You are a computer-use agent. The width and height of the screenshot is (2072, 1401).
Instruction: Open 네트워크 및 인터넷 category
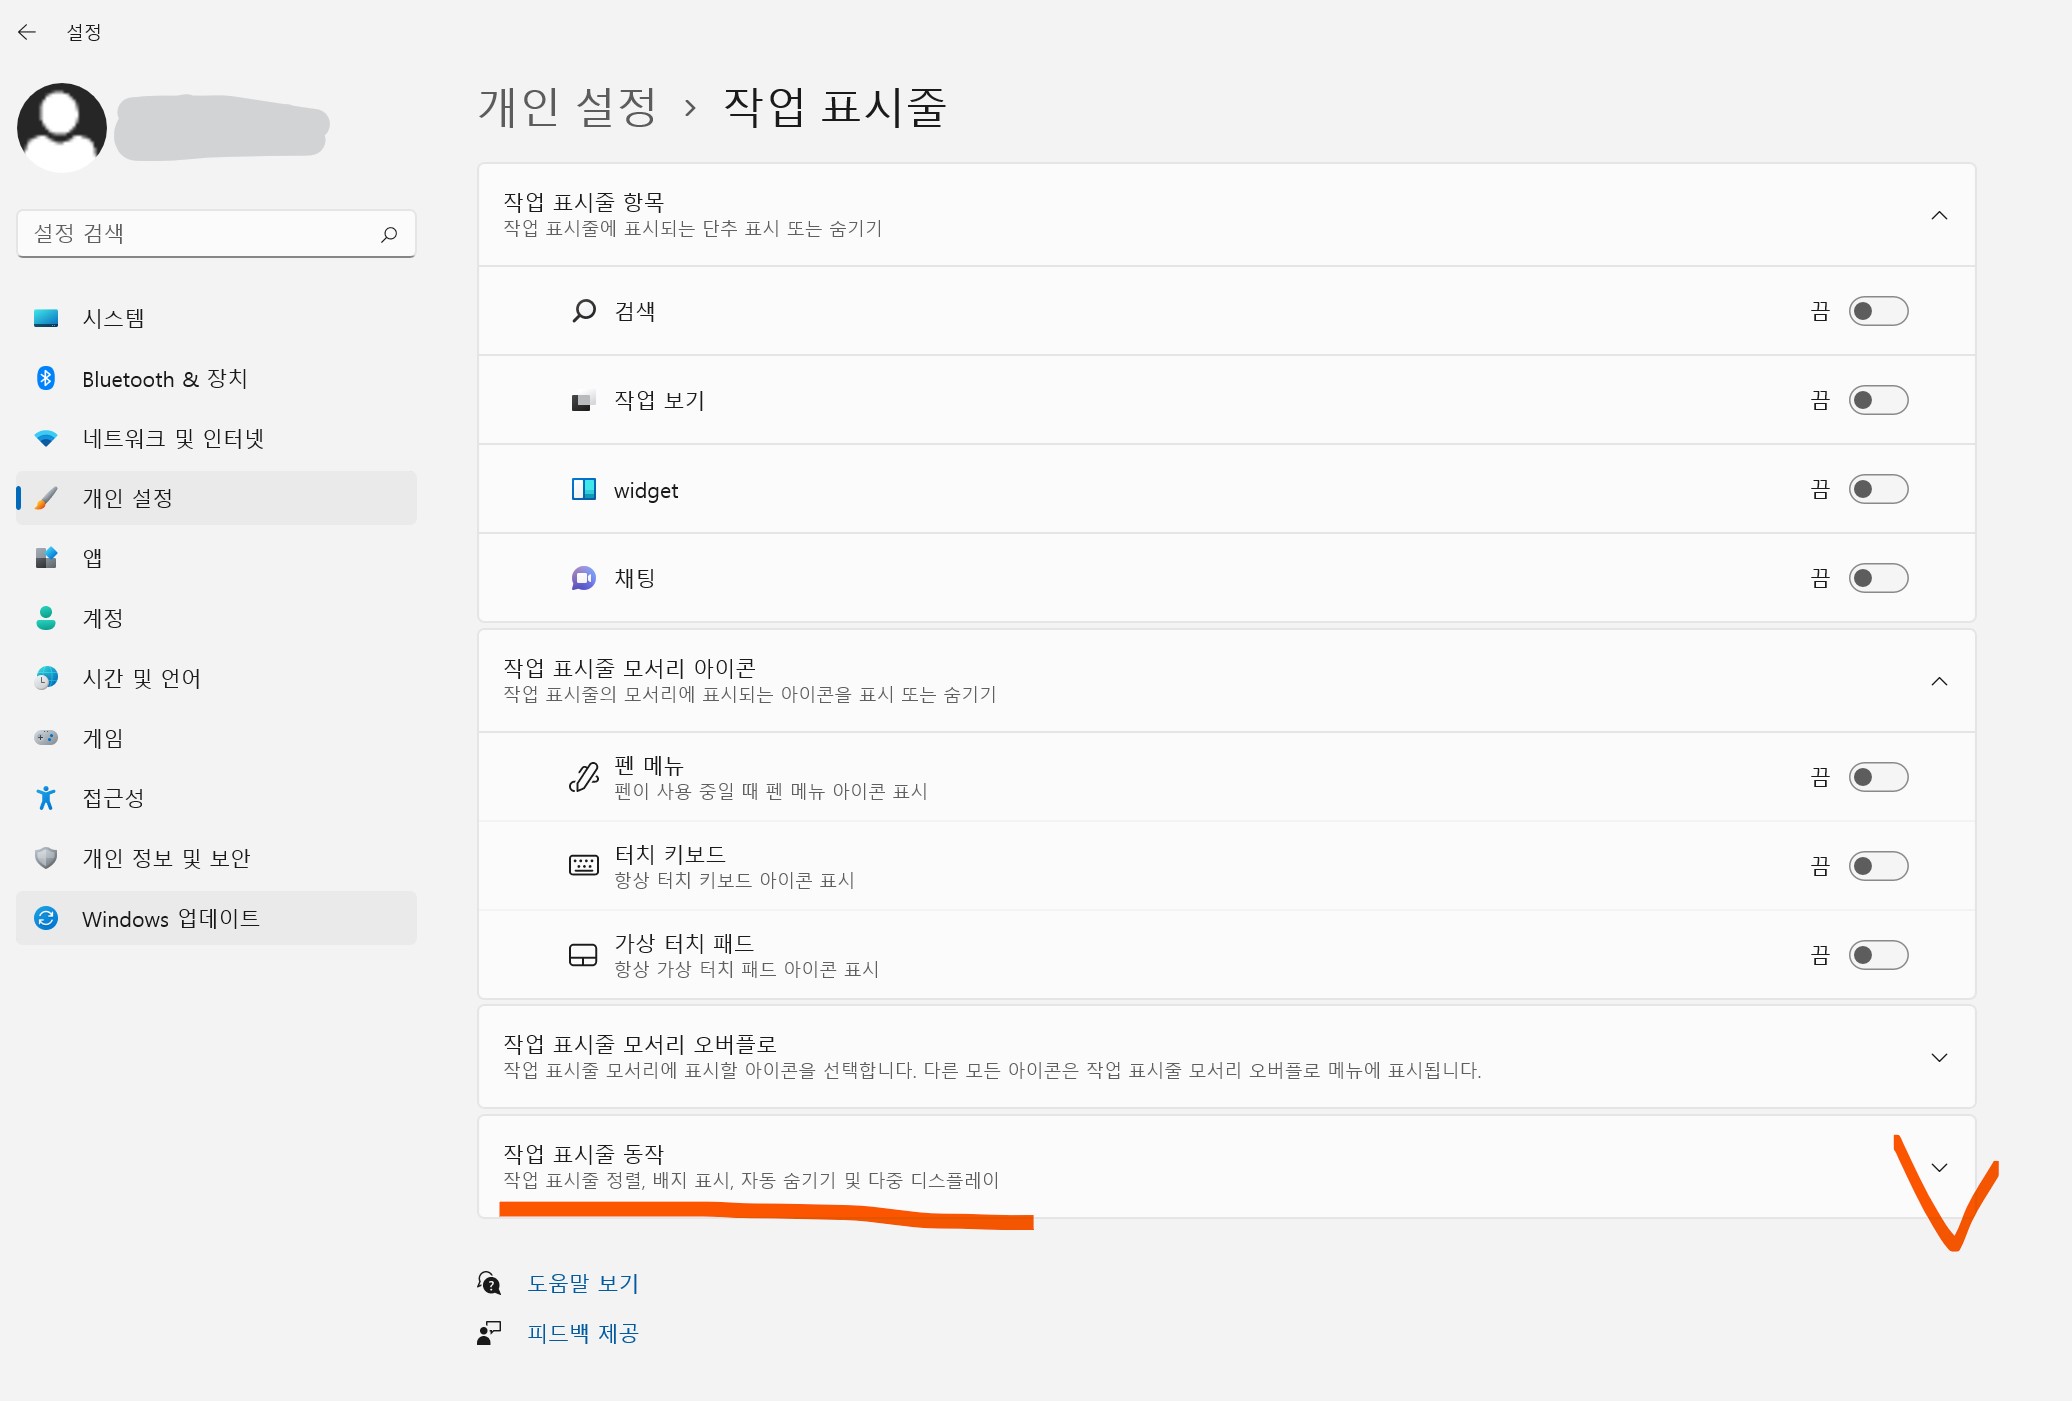(172, 438)
